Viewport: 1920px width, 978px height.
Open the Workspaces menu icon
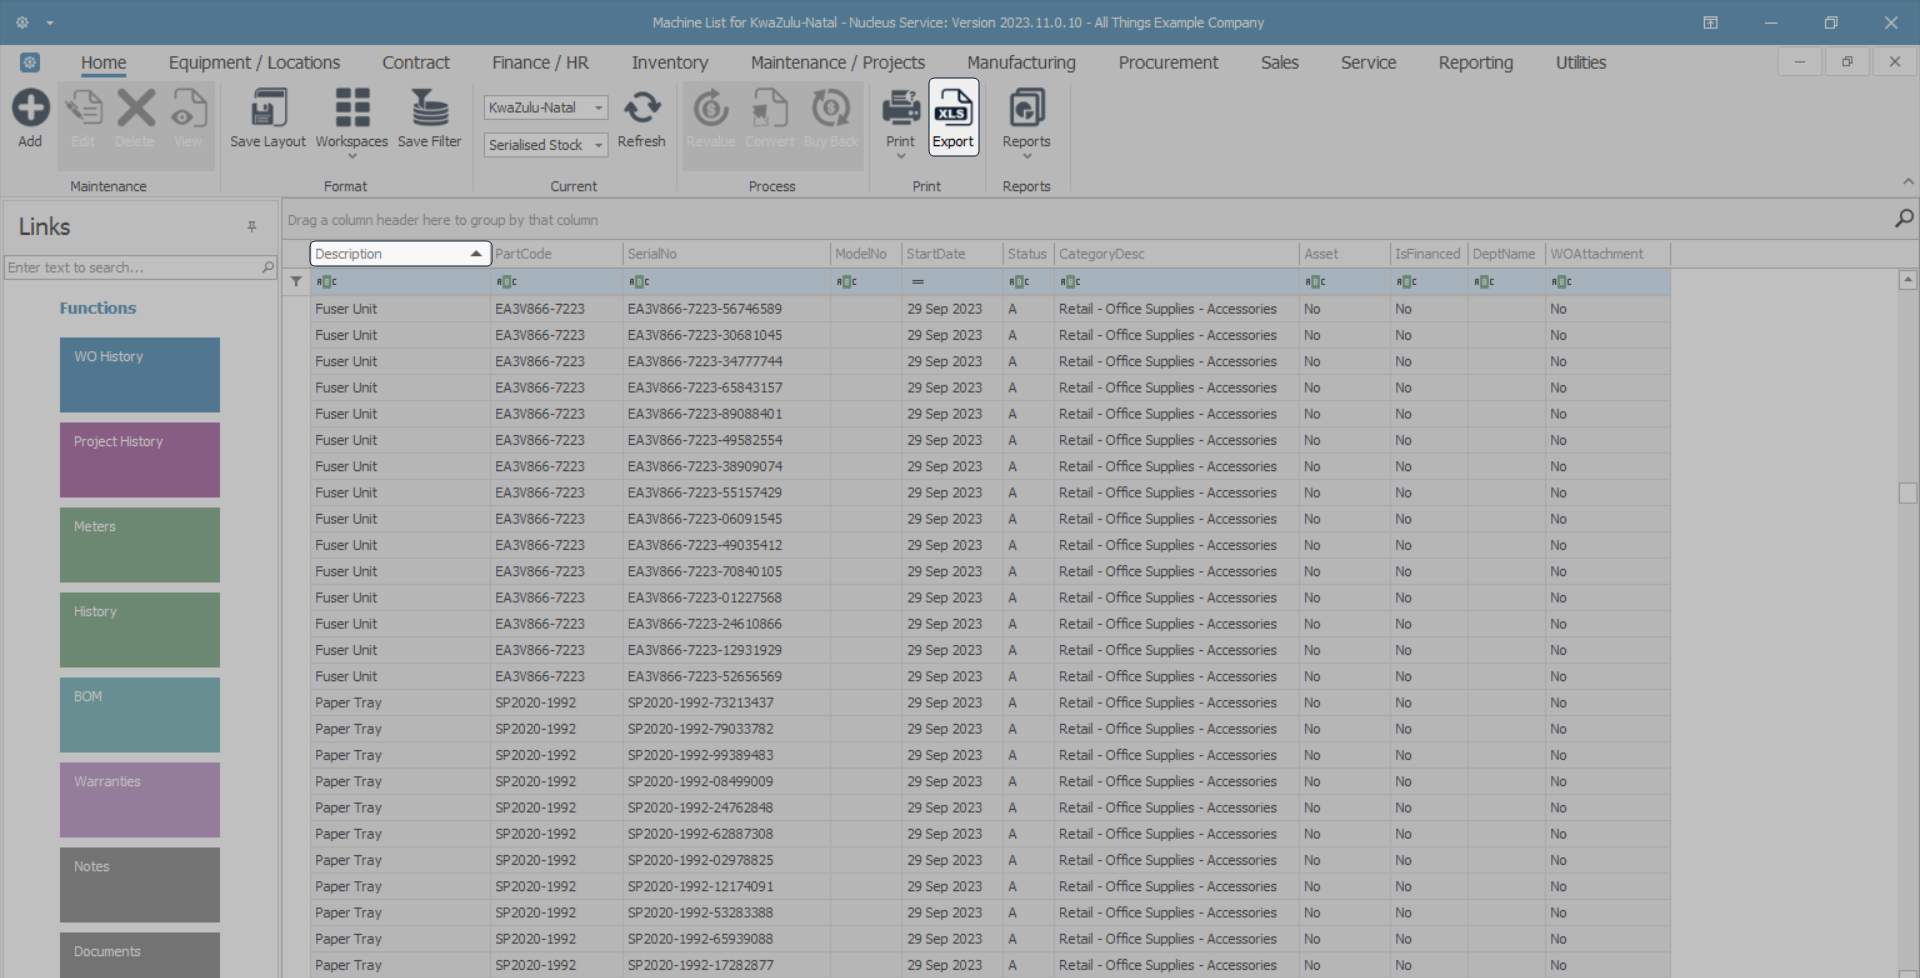351,109
